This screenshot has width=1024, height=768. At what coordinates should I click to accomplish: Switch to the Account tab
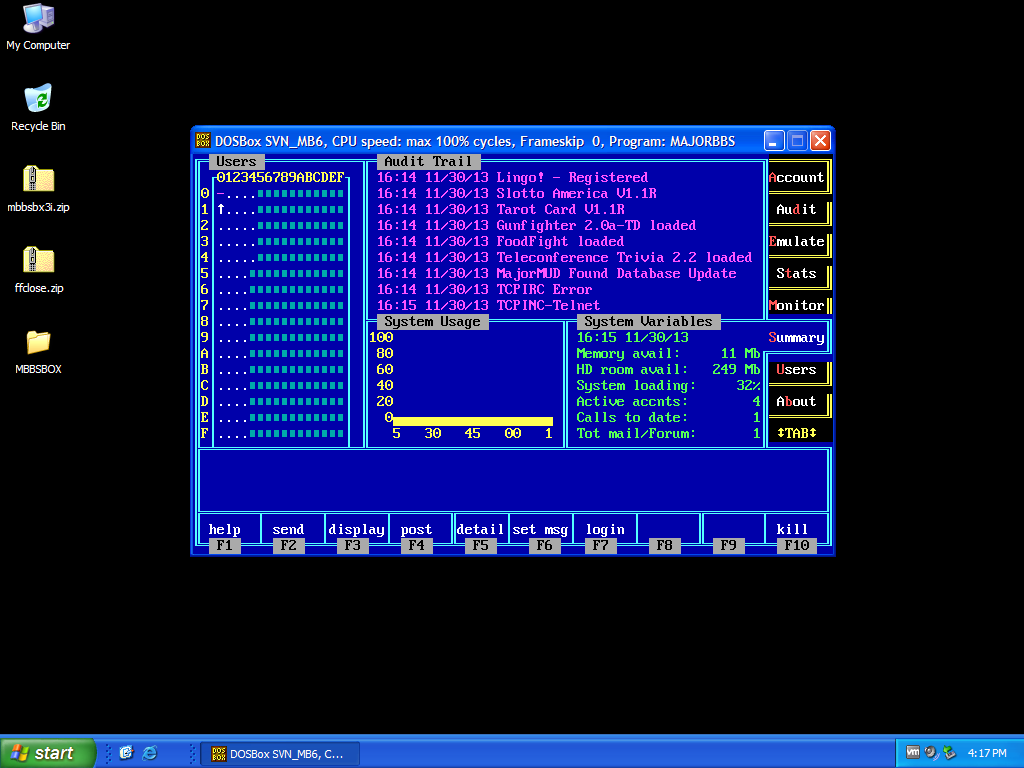tap(797, 178)
